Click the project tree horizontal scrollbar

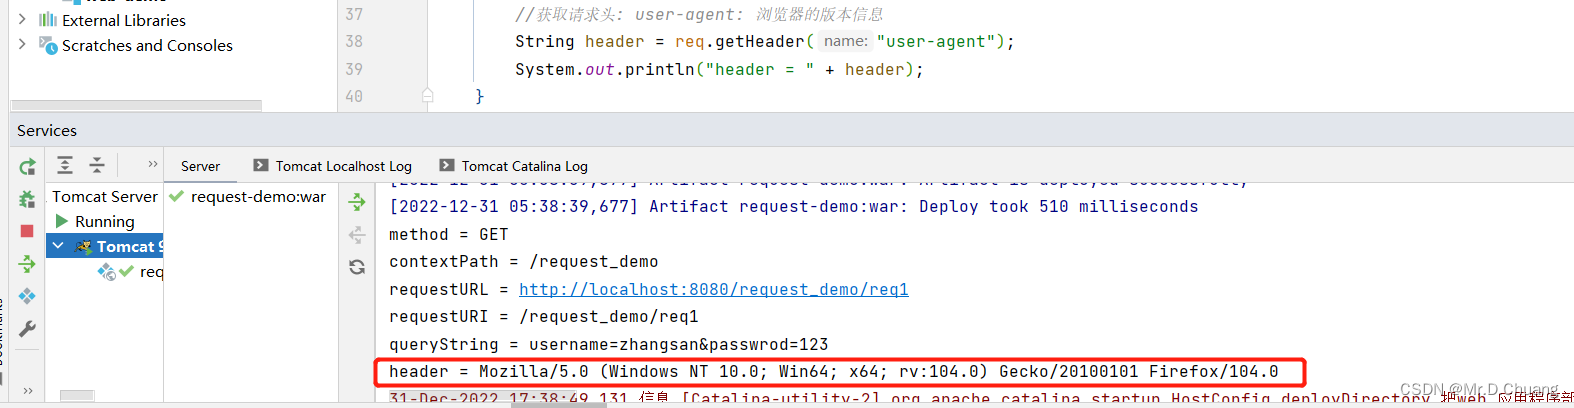point(136,105)
